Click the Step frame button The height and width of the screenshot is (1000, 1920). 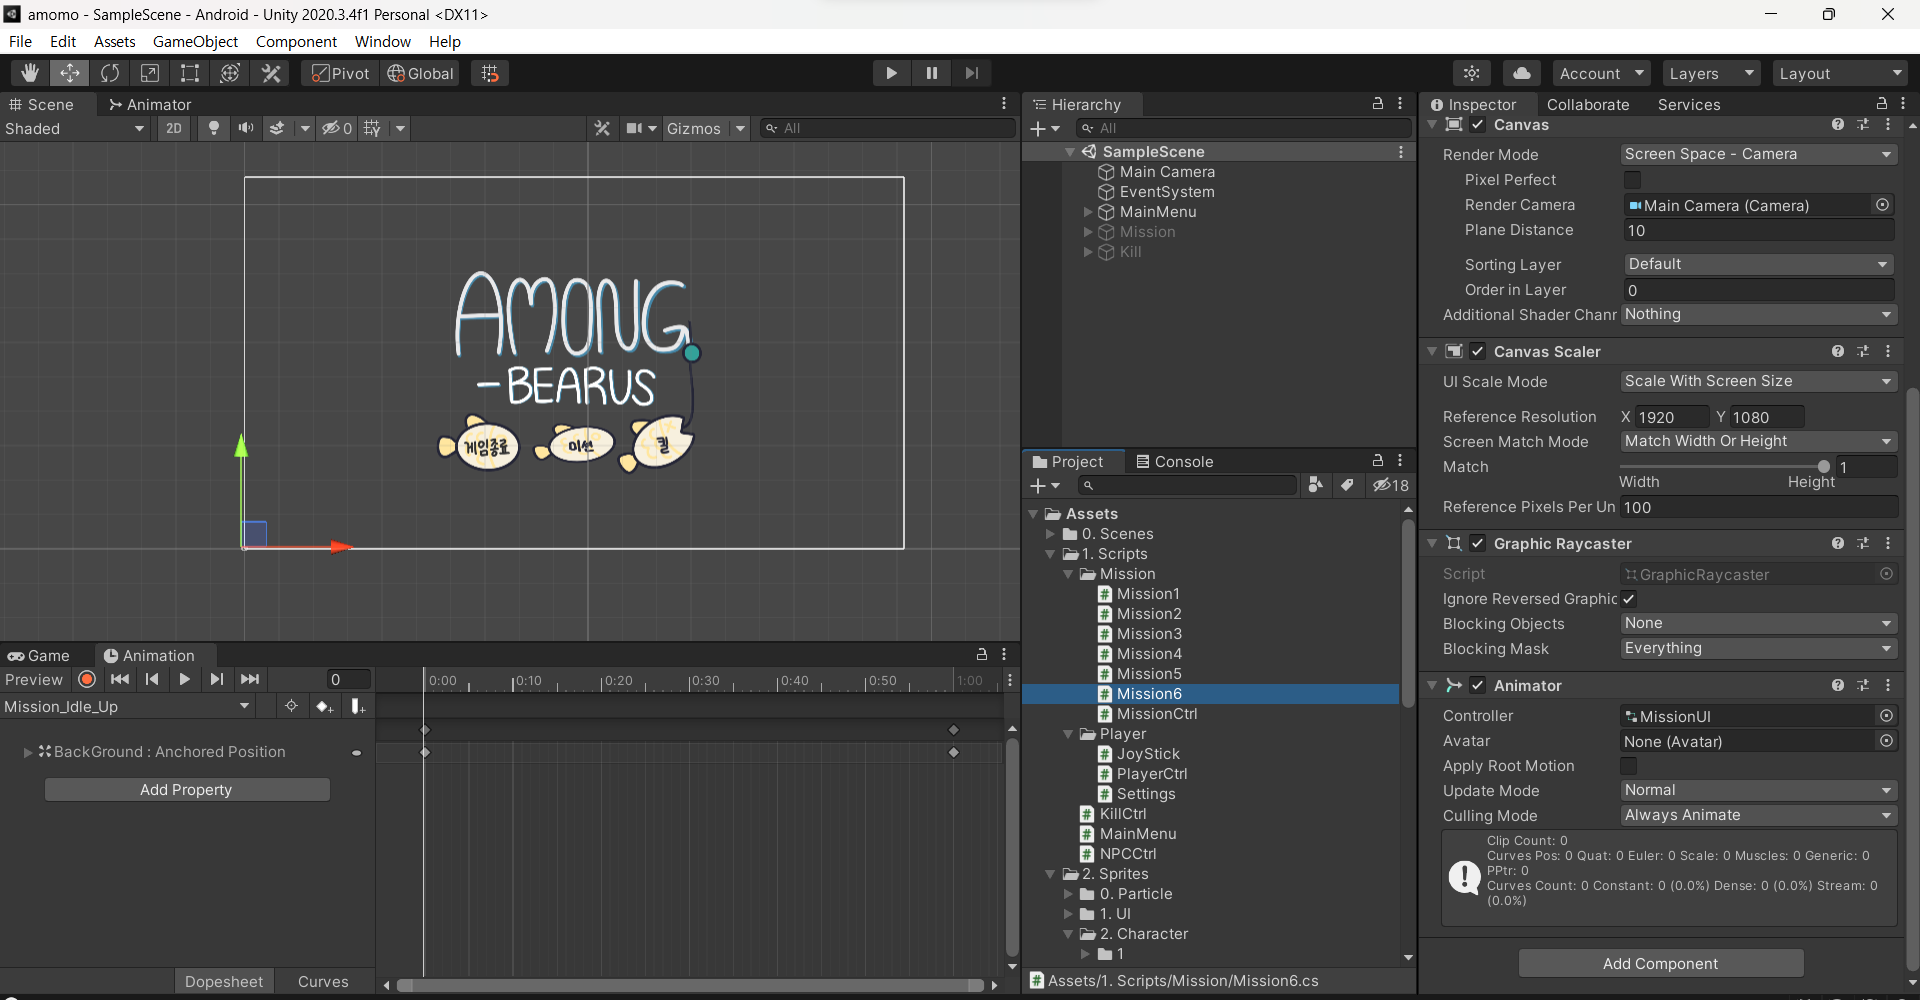[x=971, y=73]
